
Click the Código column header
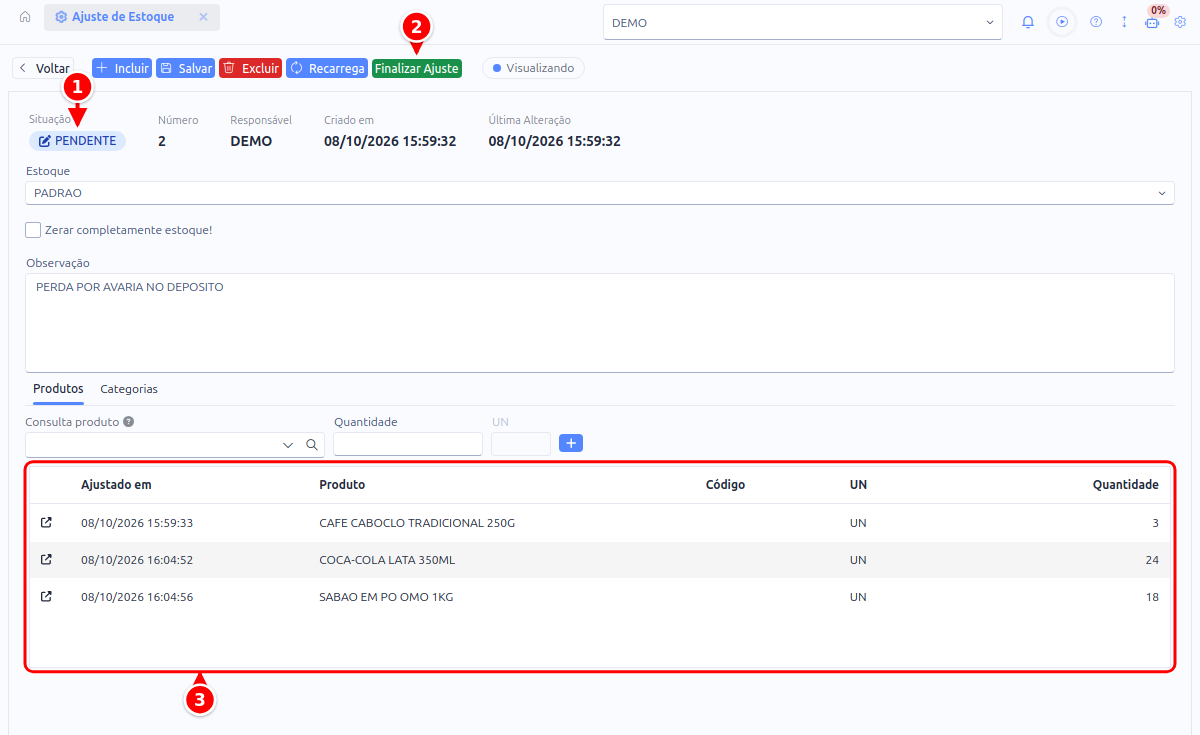point(725,485)
